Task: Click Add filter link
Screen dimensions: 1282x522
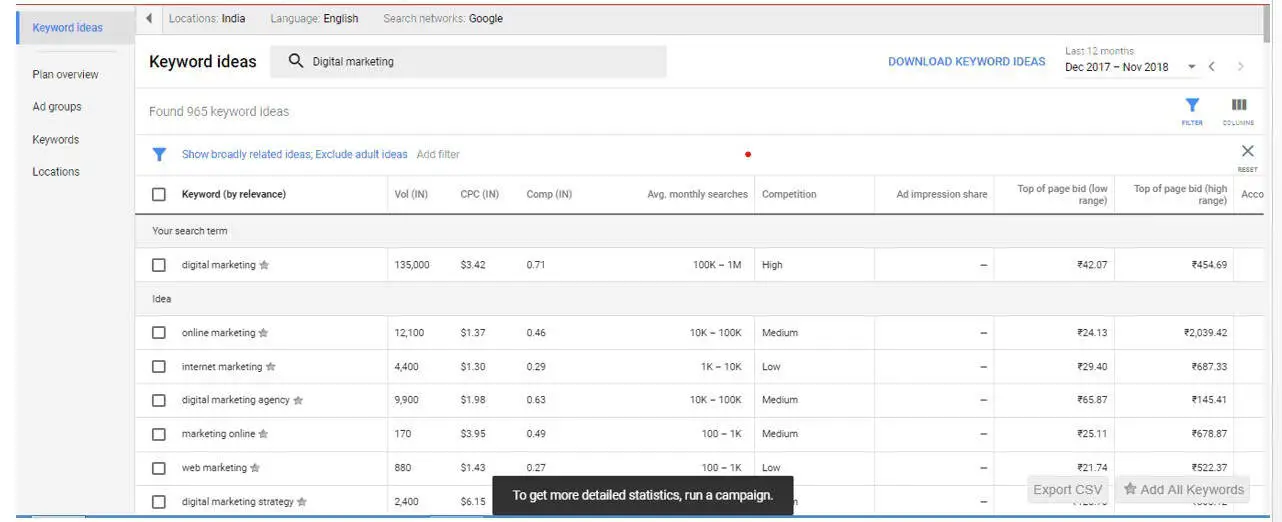Action: [438, 155]
